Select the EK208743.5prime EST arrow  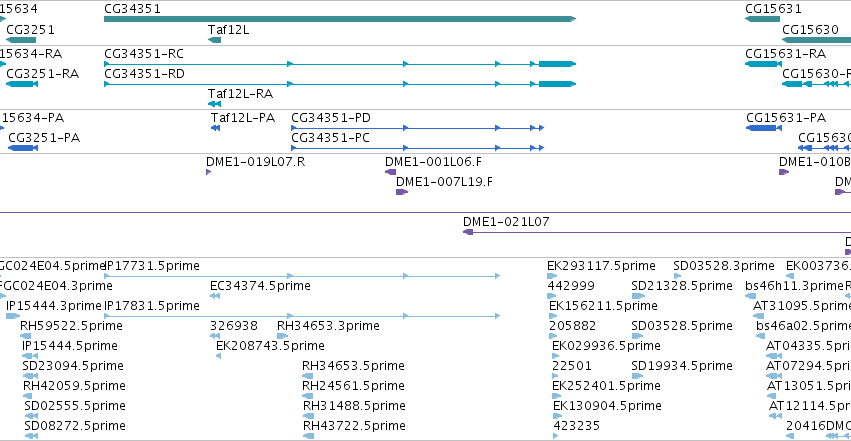coord(218,356)
